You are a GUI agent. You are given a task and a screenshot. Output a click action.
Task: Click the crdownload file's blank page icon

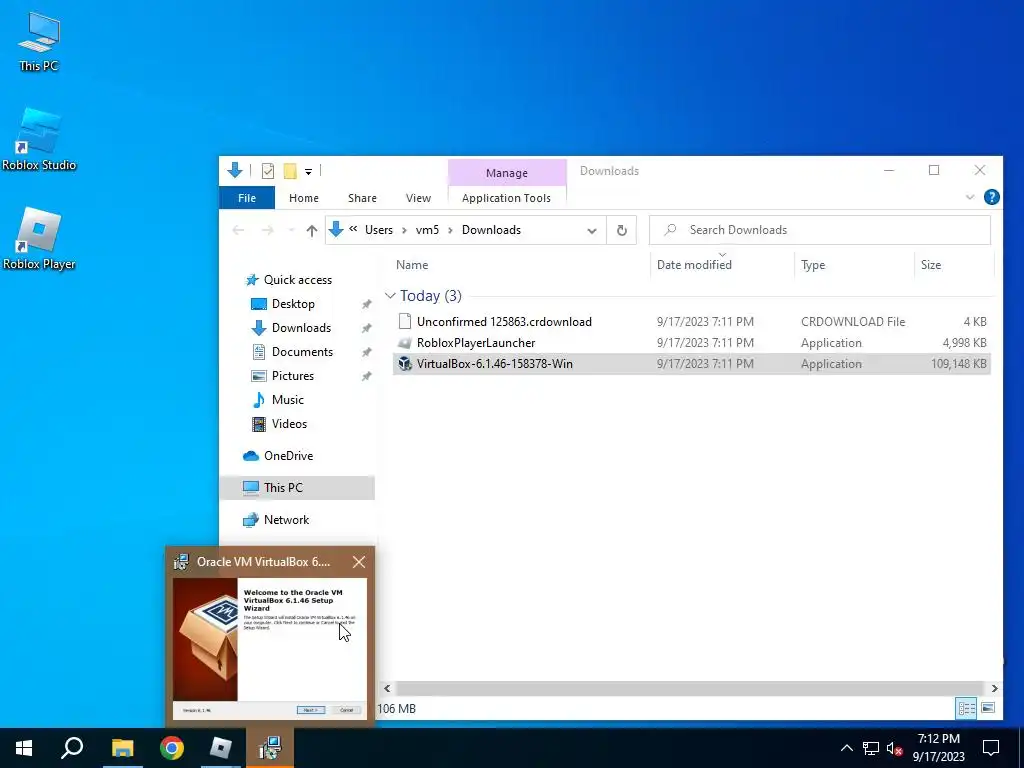tap(405, 321)
